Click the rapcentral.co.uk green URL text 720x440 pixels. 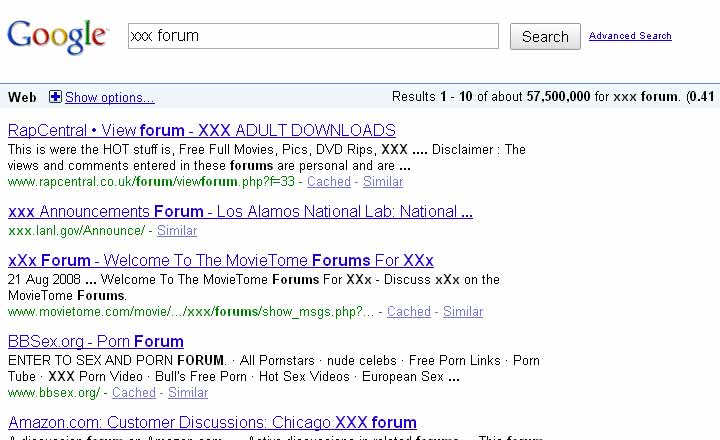[151, 182]
